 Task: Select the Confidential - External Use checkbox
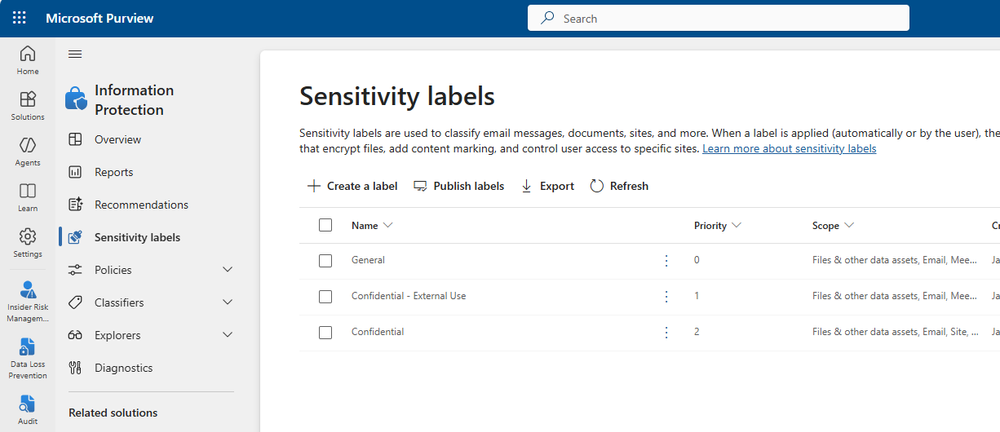pos(325,296)
